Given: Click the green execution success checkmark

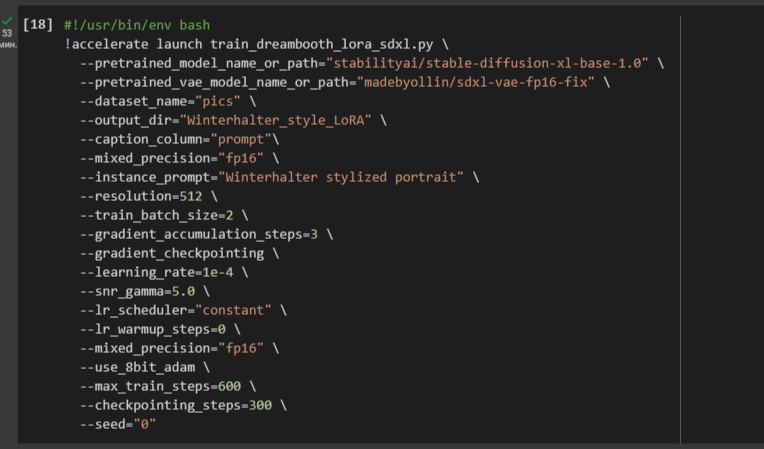Looking at the screenshot, I should pos(7,20).
